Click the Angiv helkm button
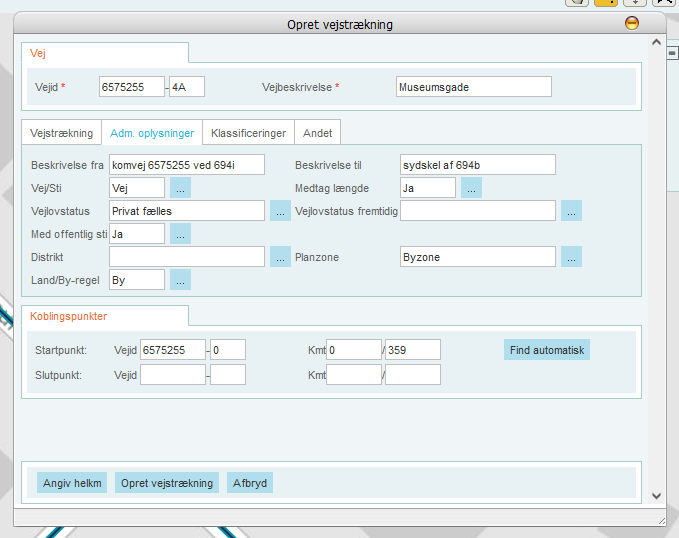The height and width of the screenshot is (538, 679). (72, 483)
